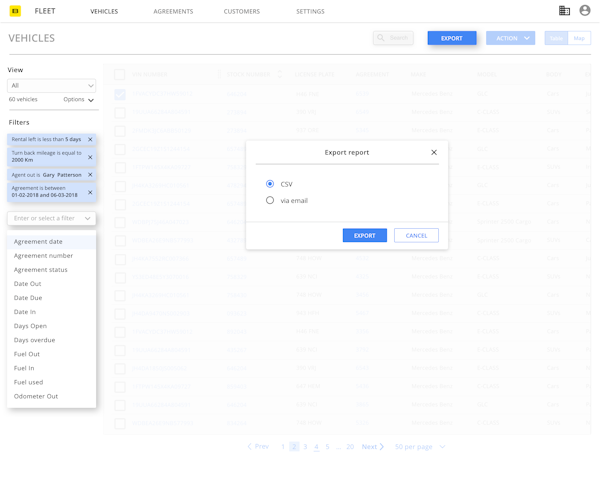This screenshot has height=480, width=600.
Task: Choose 'Days Open' filter option
Action: [x=51, y=326]
